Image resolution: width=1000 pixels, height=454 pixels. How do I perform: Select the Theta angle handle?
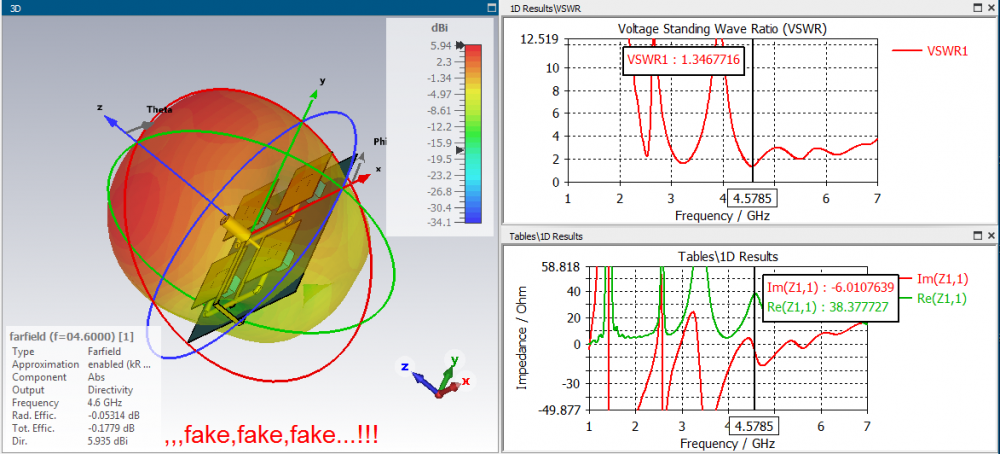142,128
